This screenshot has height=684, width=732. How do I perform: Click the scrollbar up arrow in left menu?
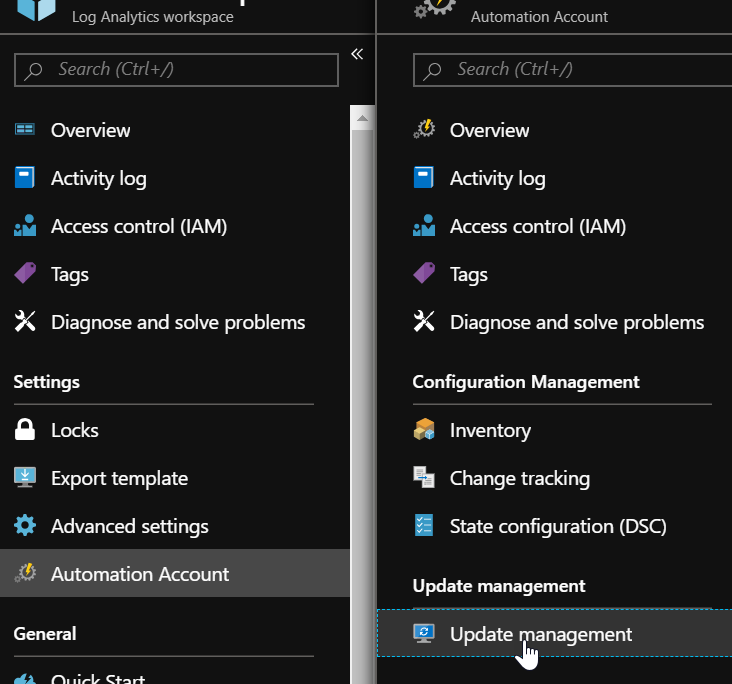(x=362, y=118)
